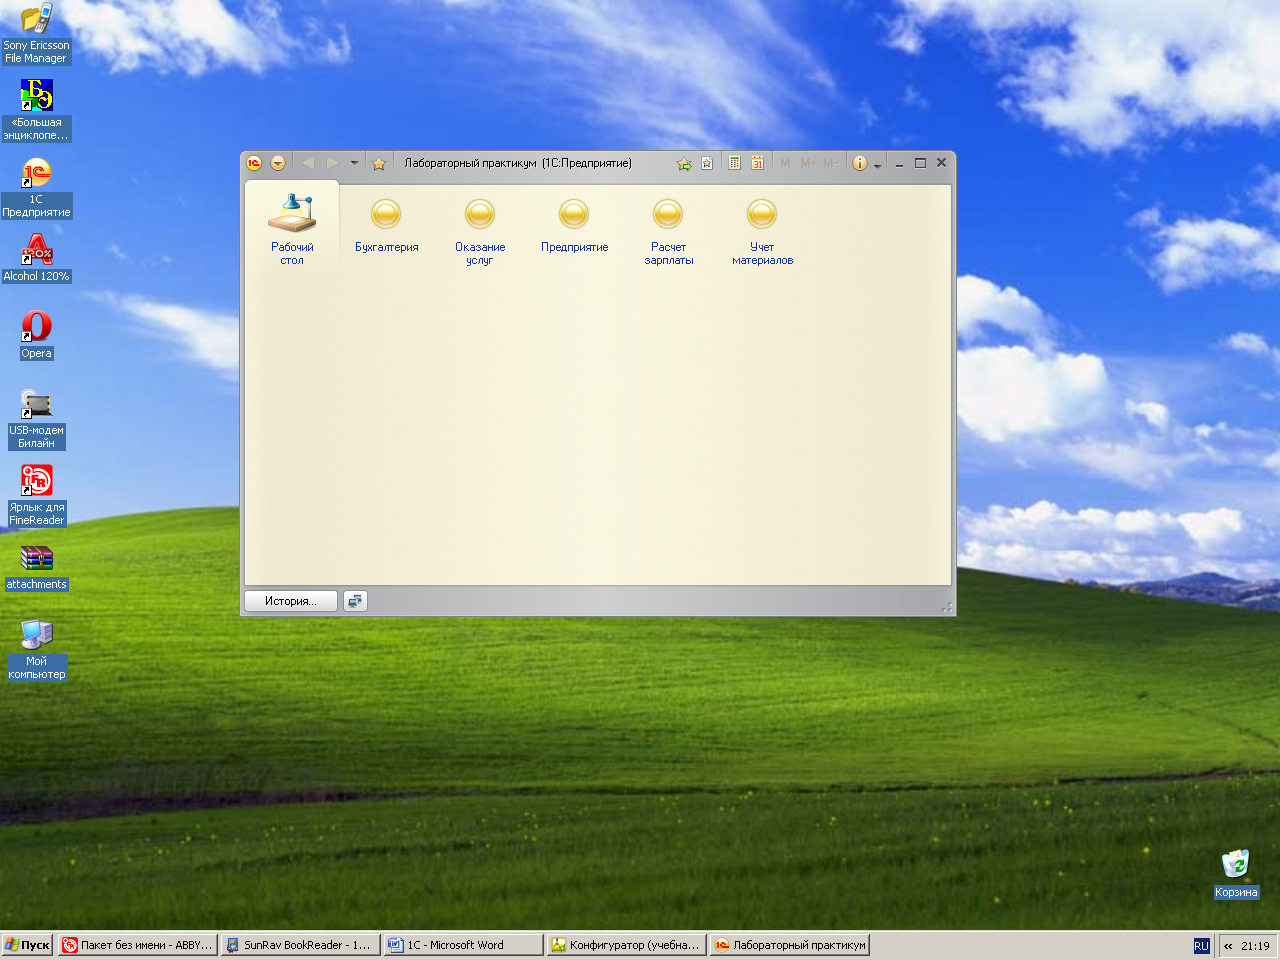The width and height of the screenshot is (1280, 960).
Task: Close the Лабораторный практикум window
Action: pos(941,163)
